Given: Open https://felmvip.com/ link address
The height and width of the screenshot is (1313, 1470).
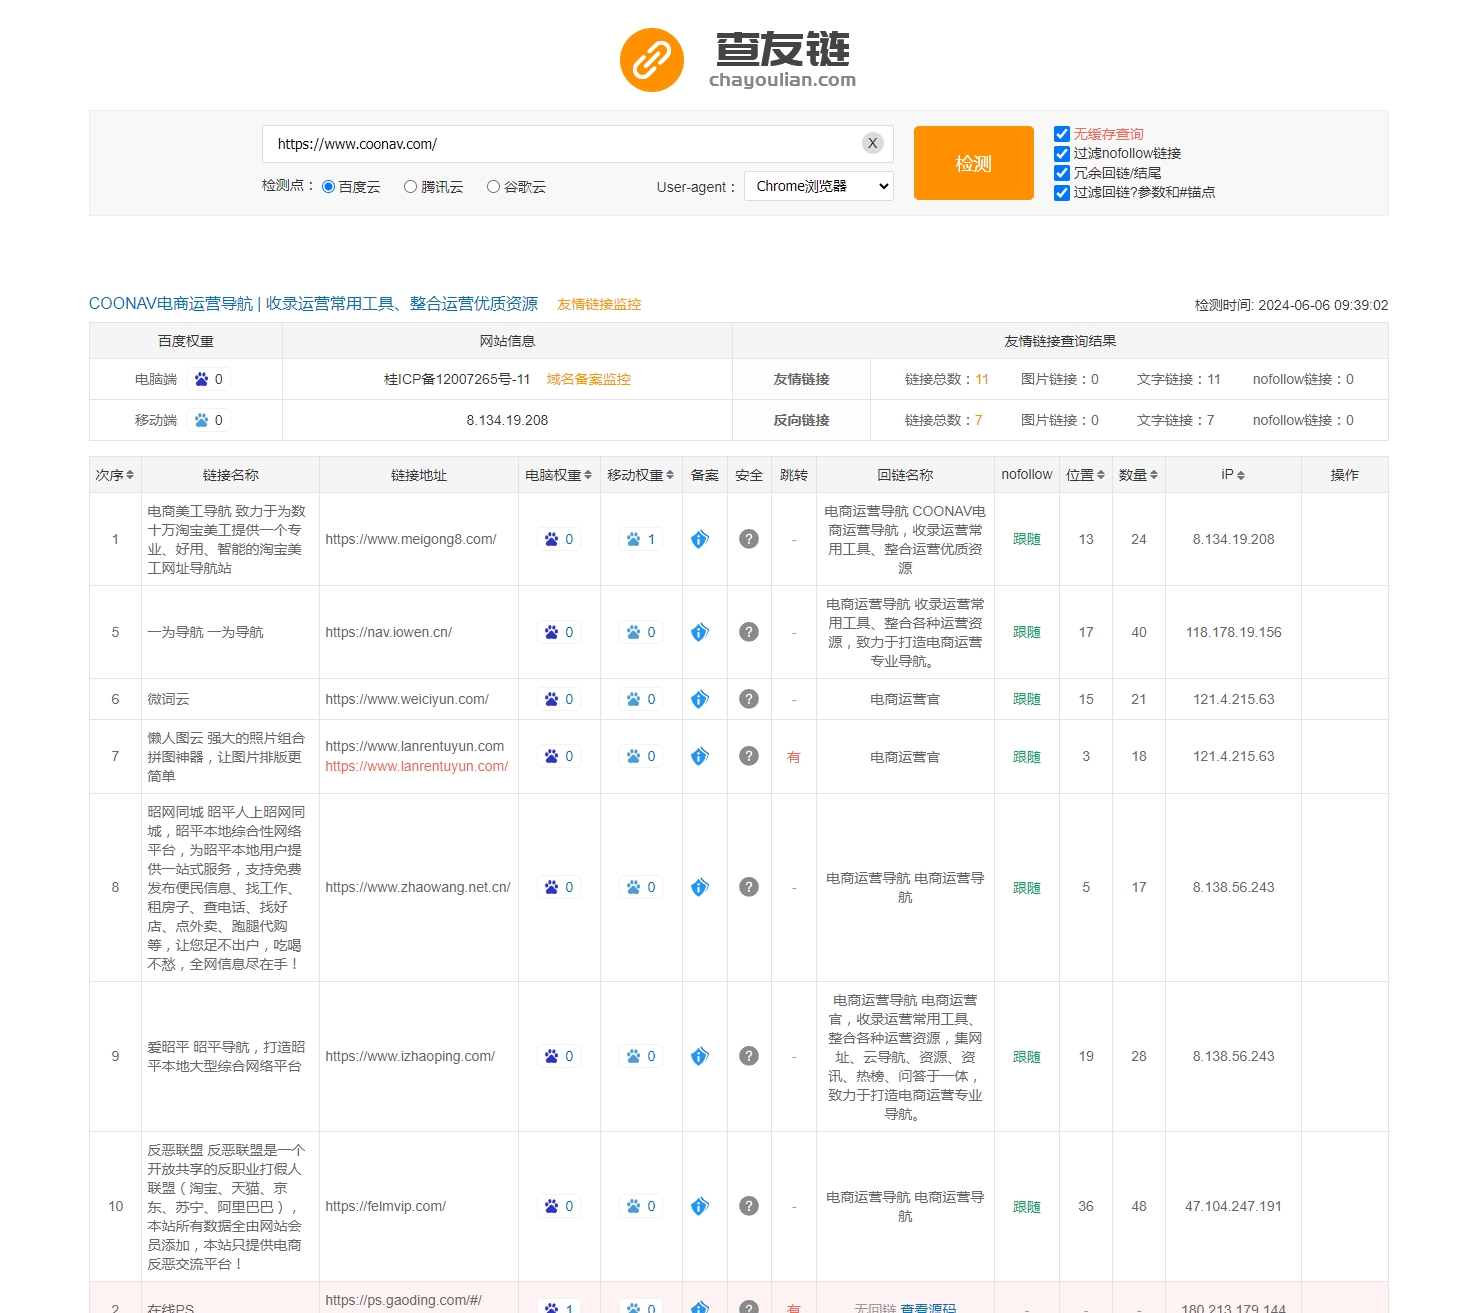Looking at the screenshot, I should coord(386,1206).
